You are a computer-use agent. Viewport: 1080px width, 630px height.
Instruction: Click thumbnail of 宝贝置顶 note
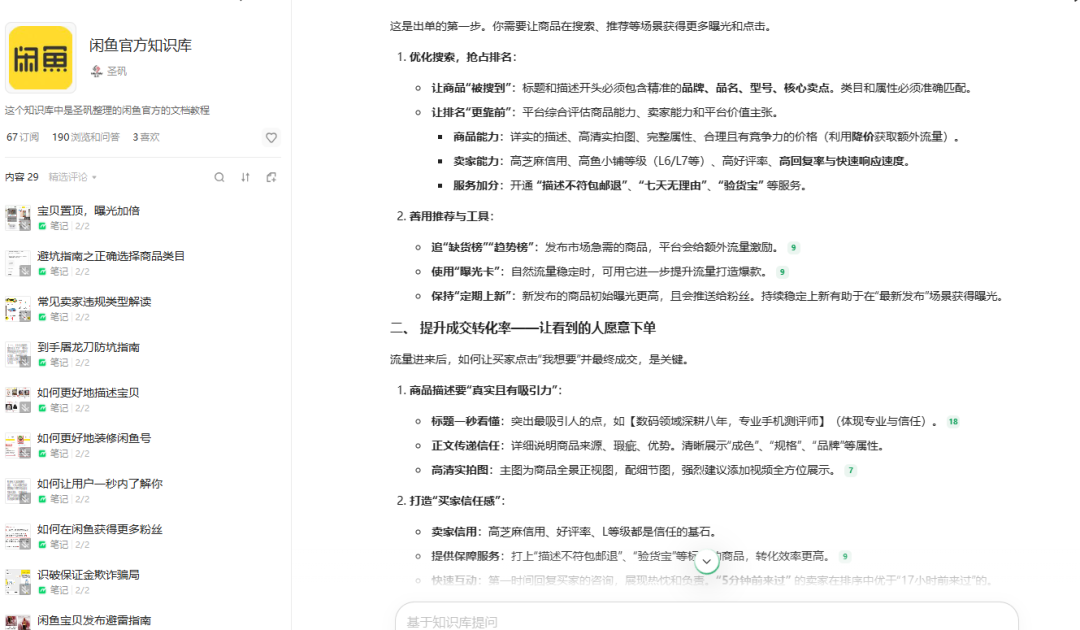click(18, 218)
